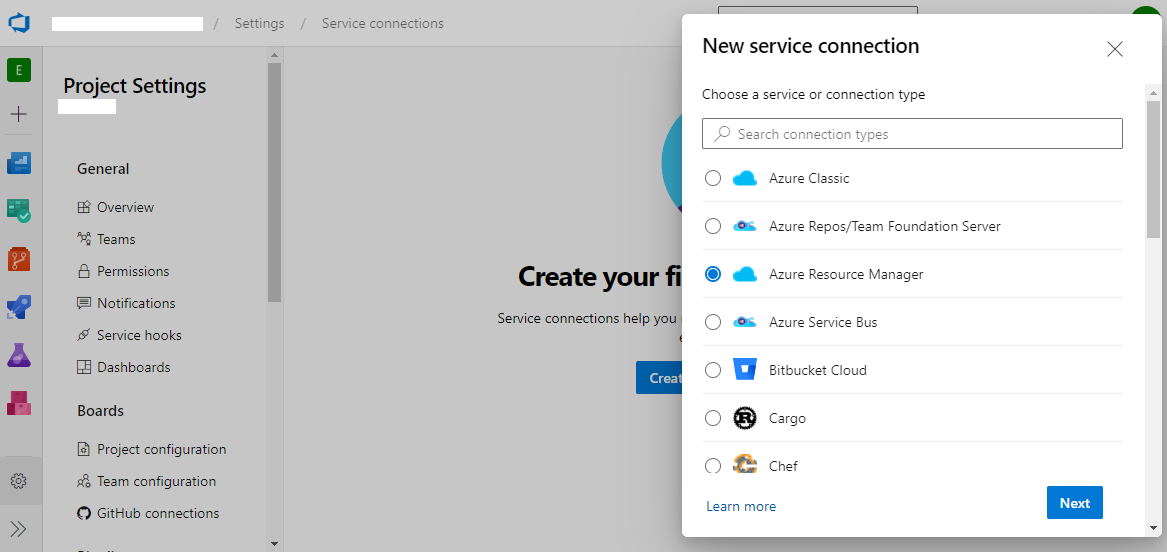
Task: Select the Bitbucket Cloud radio button
Action: click(x=713, y=370)
